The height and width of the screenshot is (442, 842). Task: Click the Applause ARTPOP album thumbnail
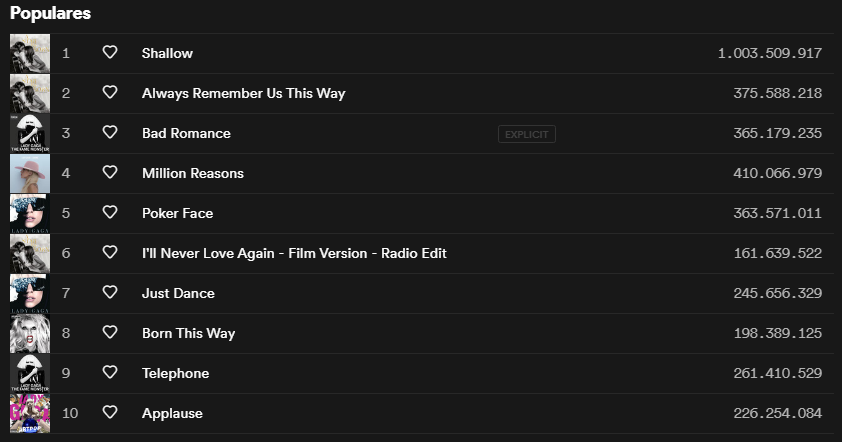pos(30,414)
